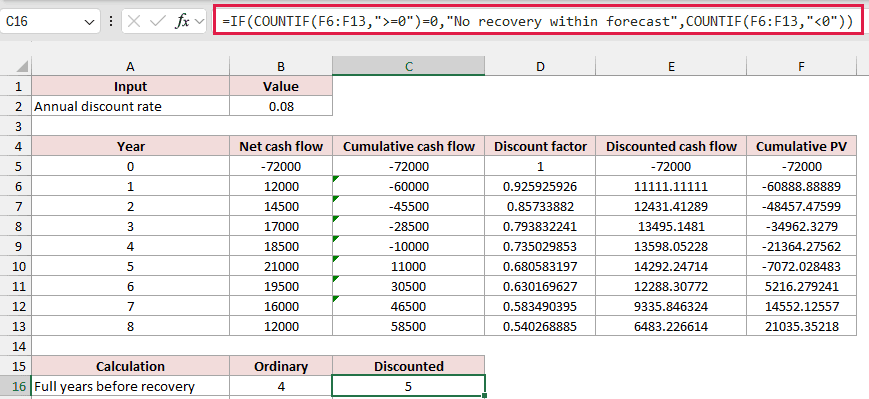Click the Input header cell
Screen dimensions: 869x399
(130, 86)
